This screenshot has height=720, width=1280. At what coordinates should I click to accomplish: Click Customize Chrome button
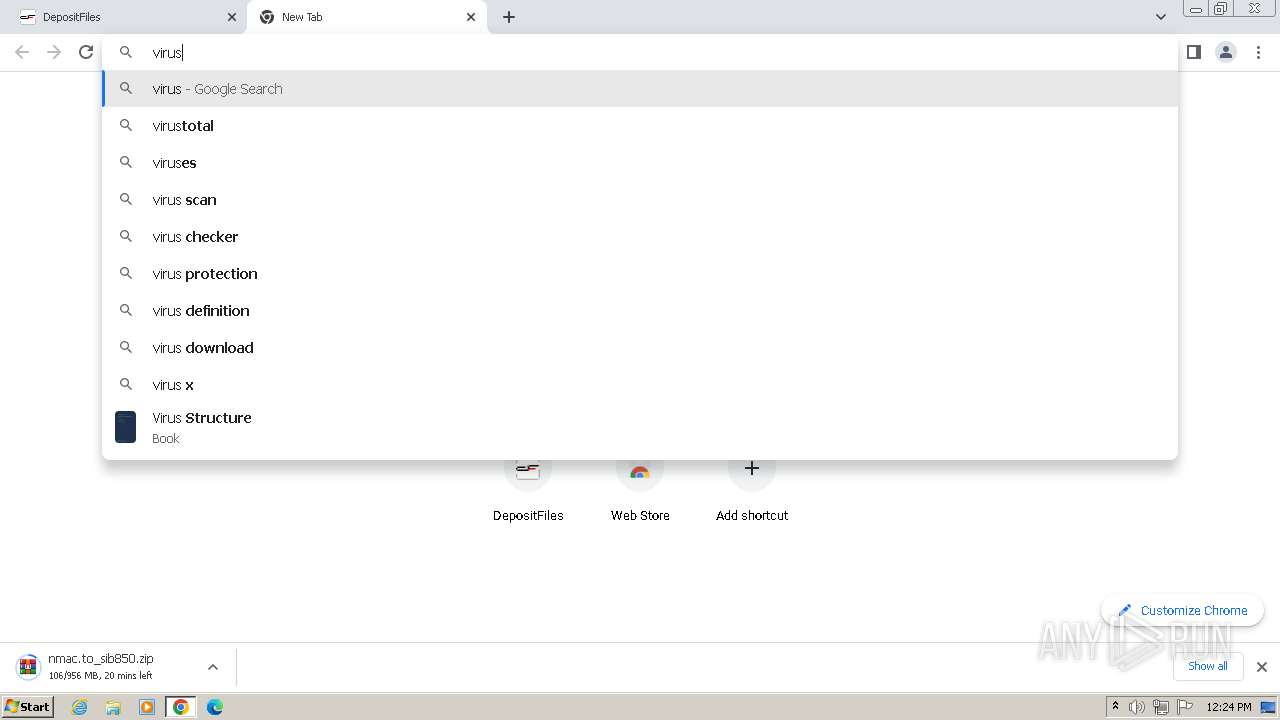[x=1183, y=610]
